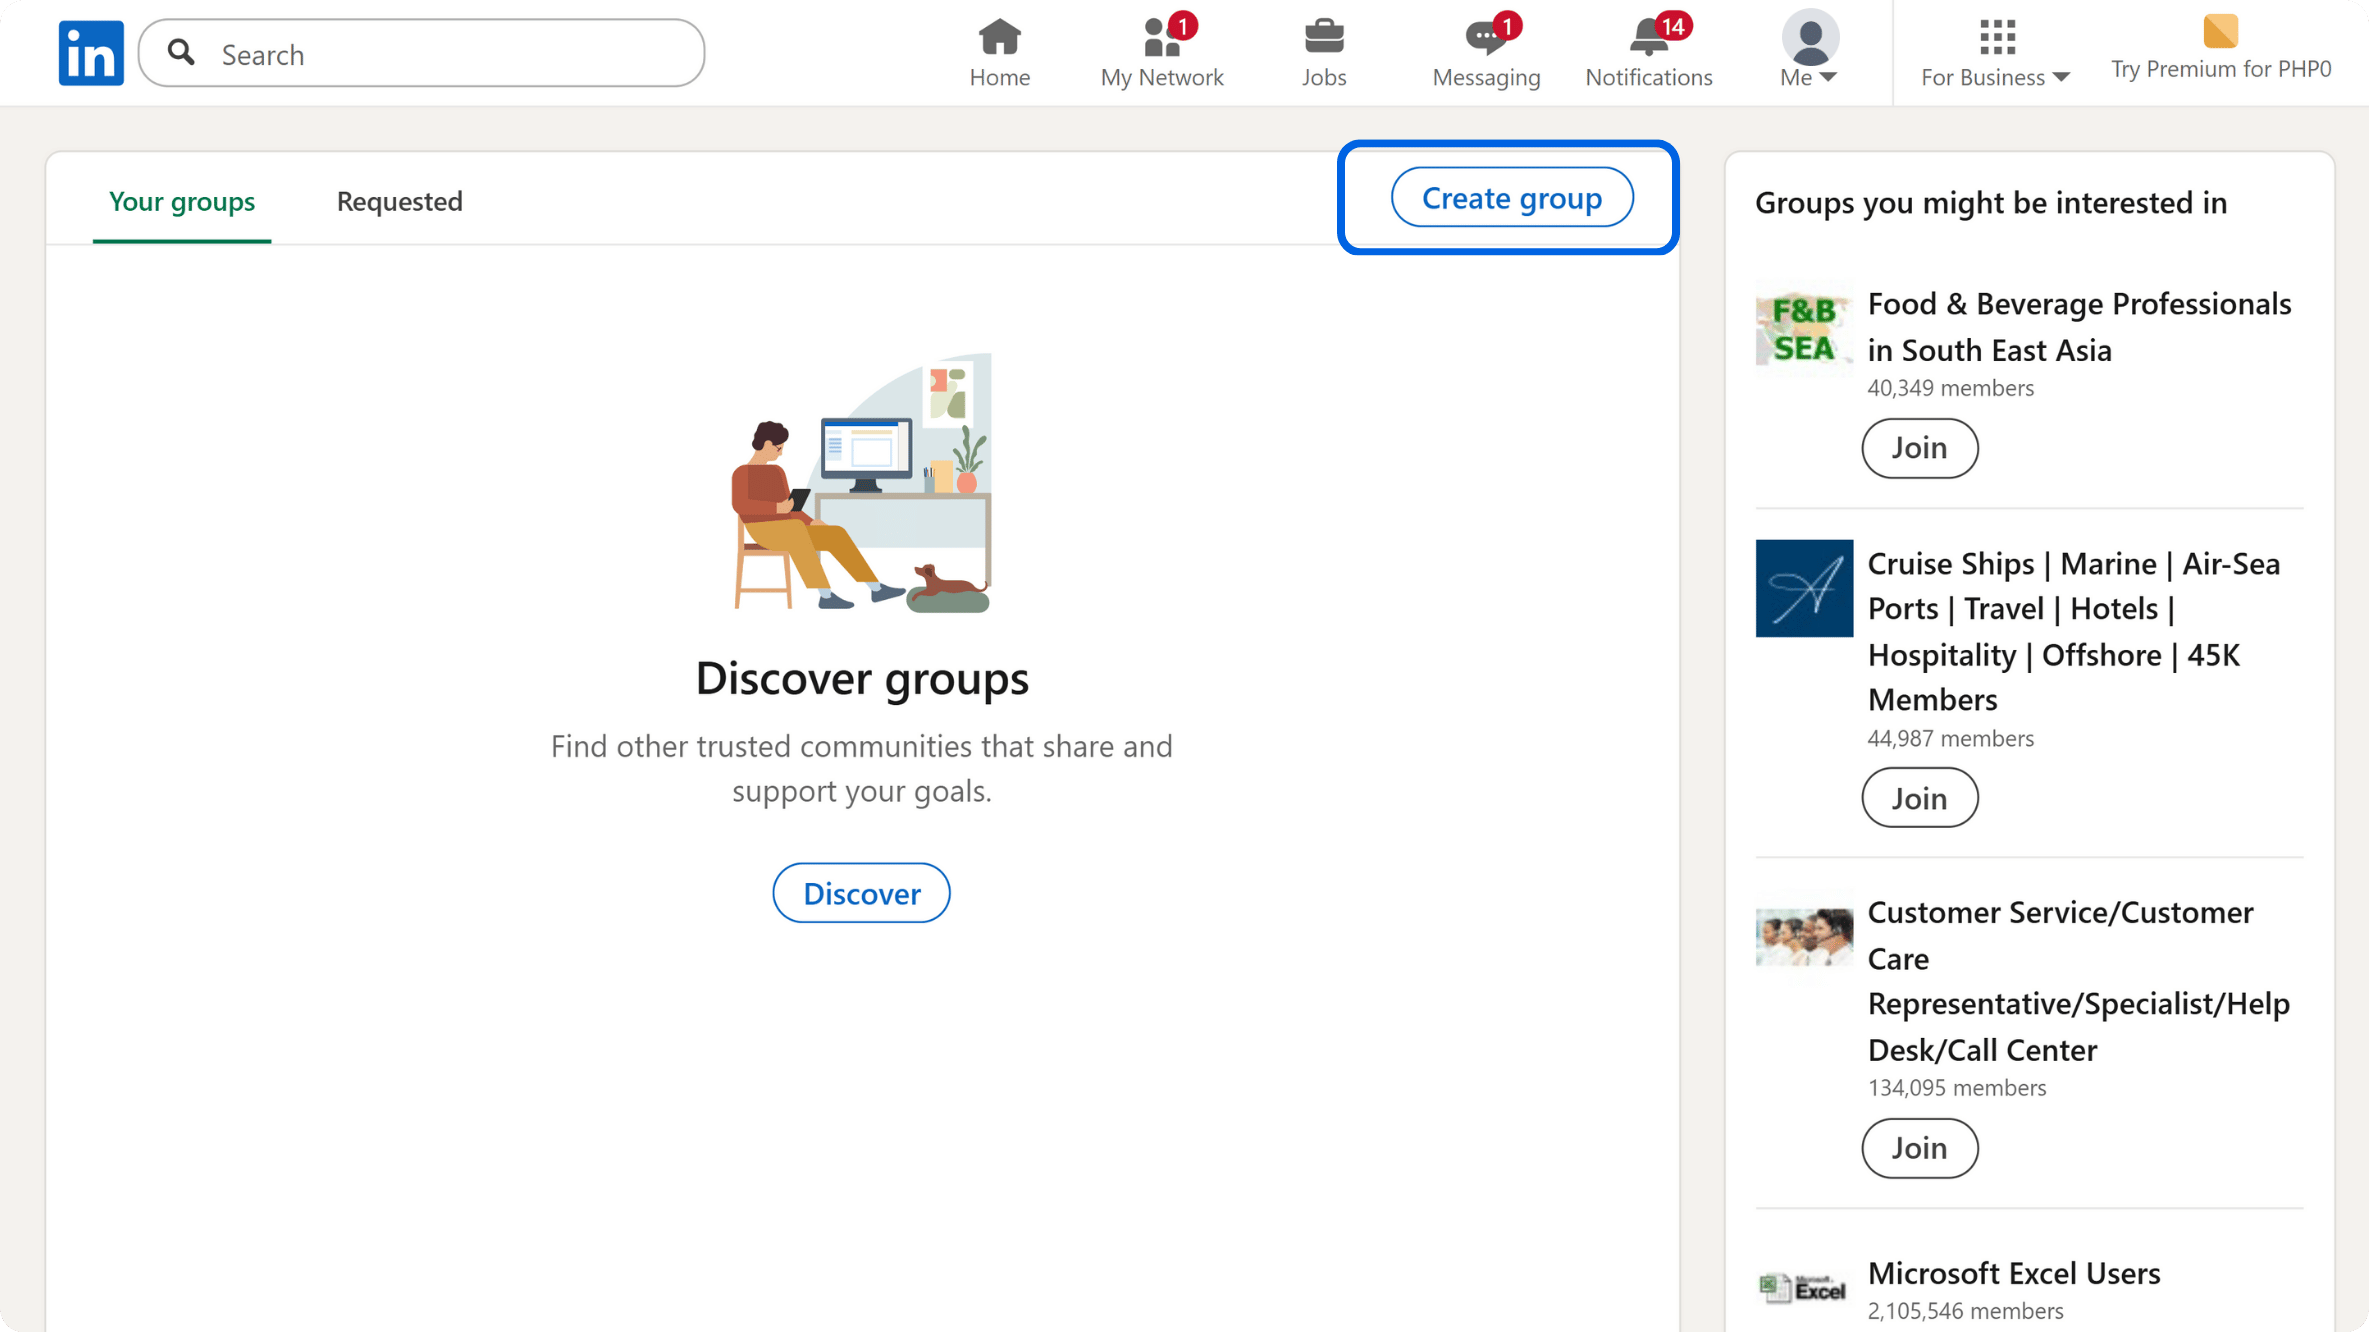Click the Create group button
This screenshot has width=2370, height=1334.
1511,197
